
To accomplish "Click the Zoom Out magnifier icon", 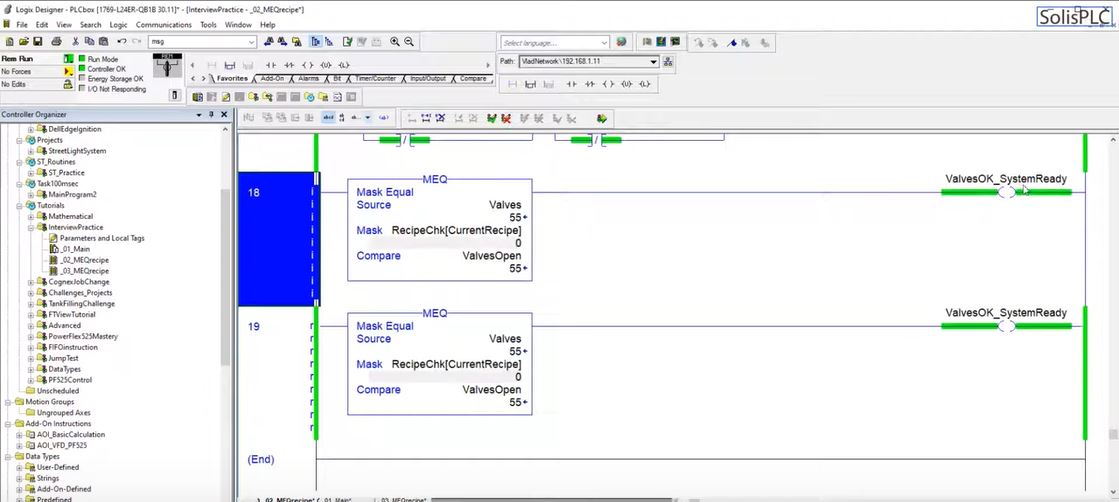I will 409,42.
